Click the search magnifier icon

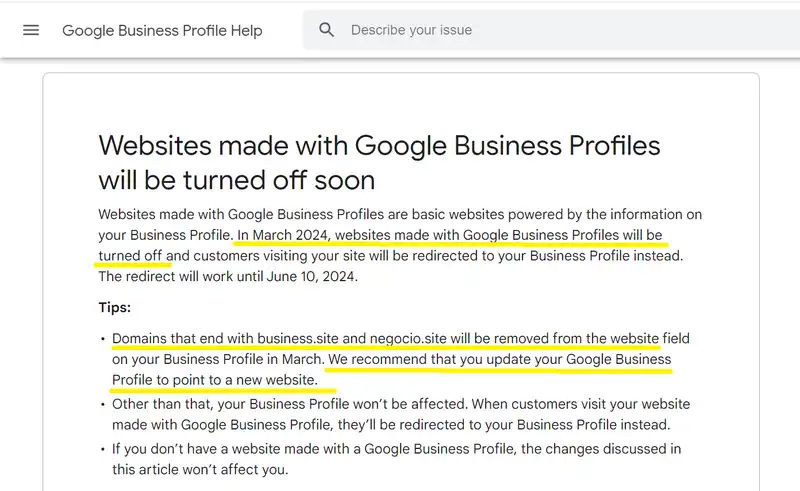pos(326,30)
